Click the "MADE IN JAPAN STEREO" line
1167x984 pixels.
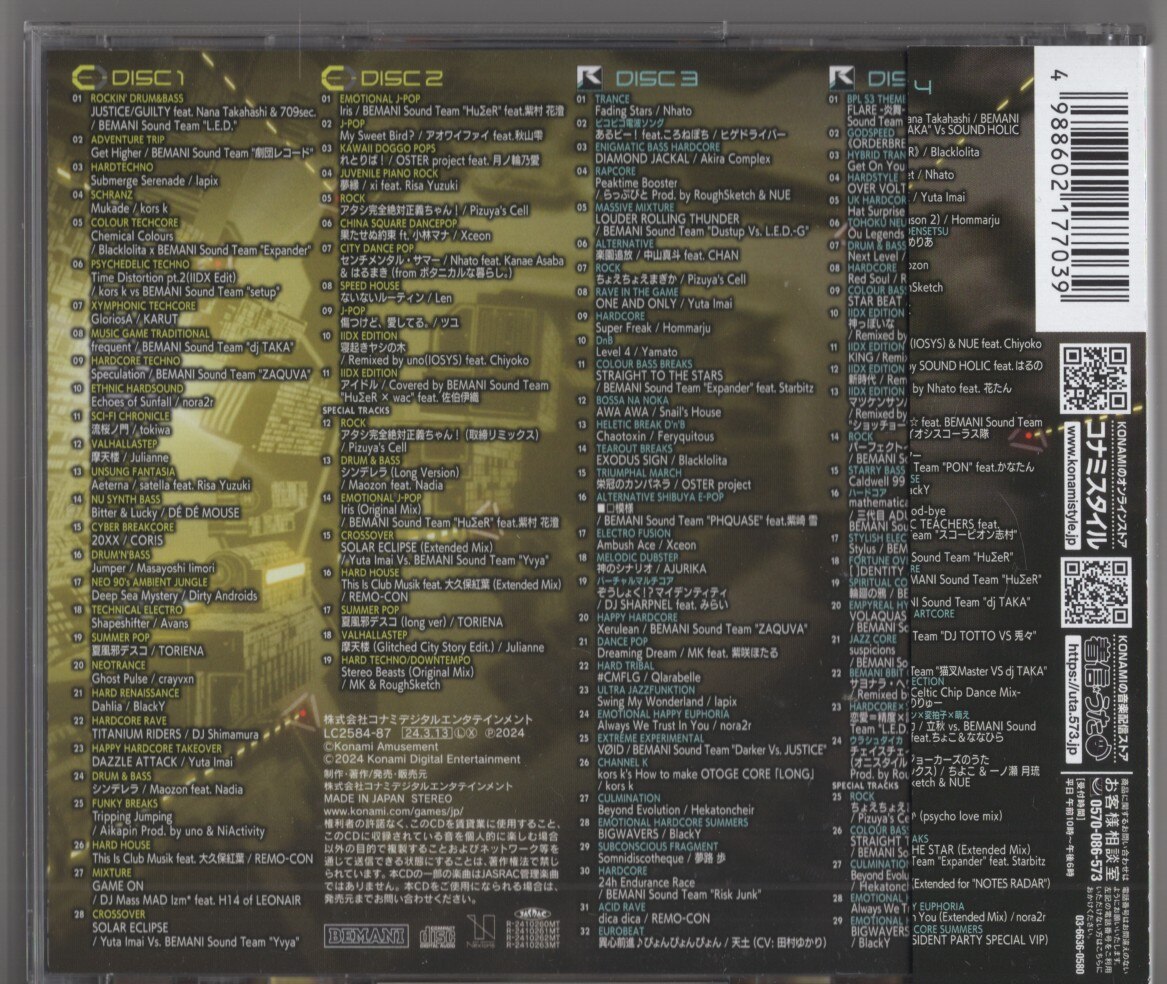point(388,799)
